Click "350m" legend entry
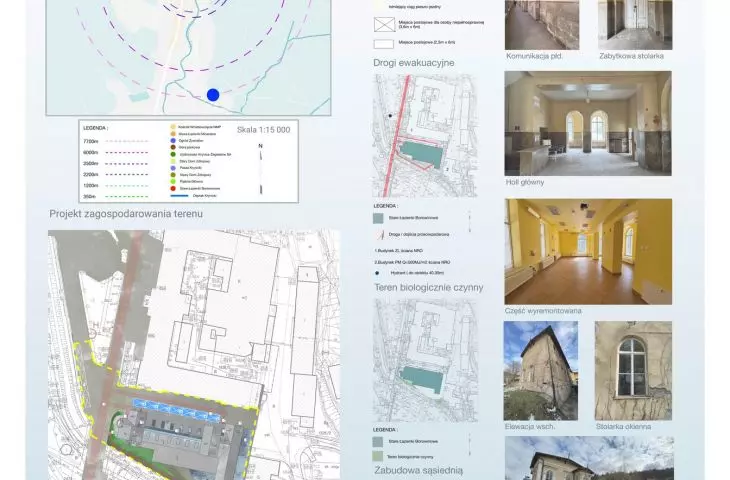 pyautogui.click(x=89, y=197)
